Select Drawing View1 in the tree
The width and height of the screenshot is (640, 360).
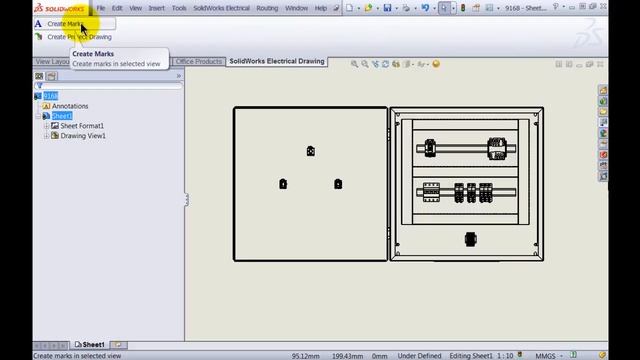coord(83,136)
